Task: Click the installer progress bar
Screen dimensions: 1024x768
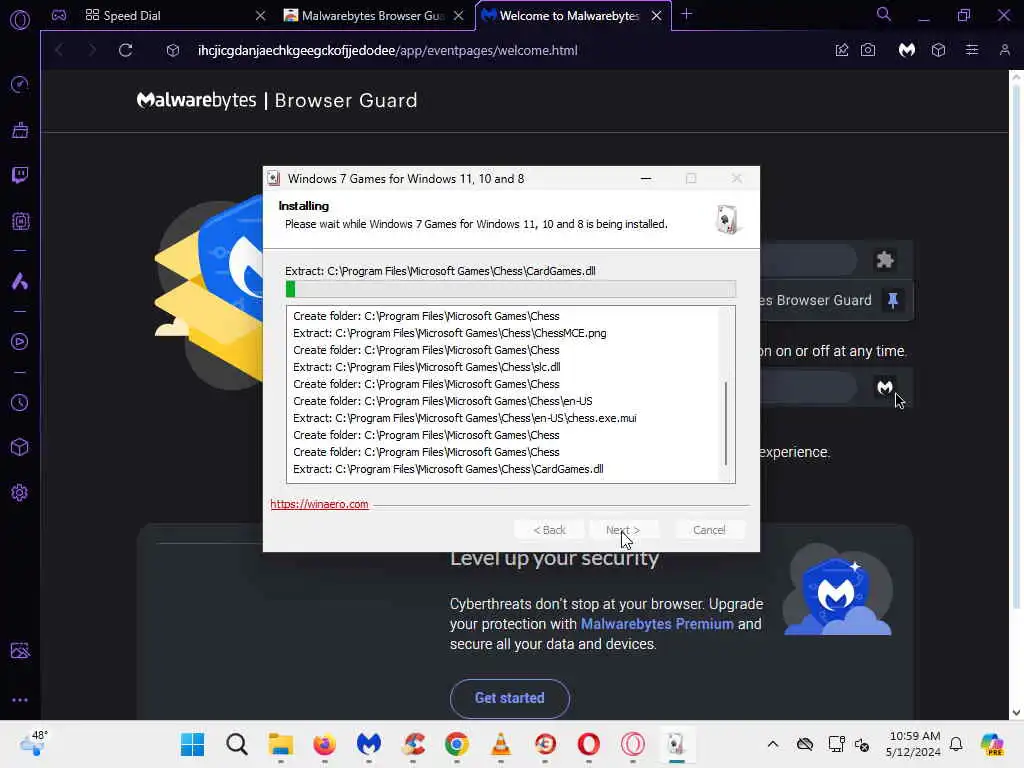Action: click(511, 289)
